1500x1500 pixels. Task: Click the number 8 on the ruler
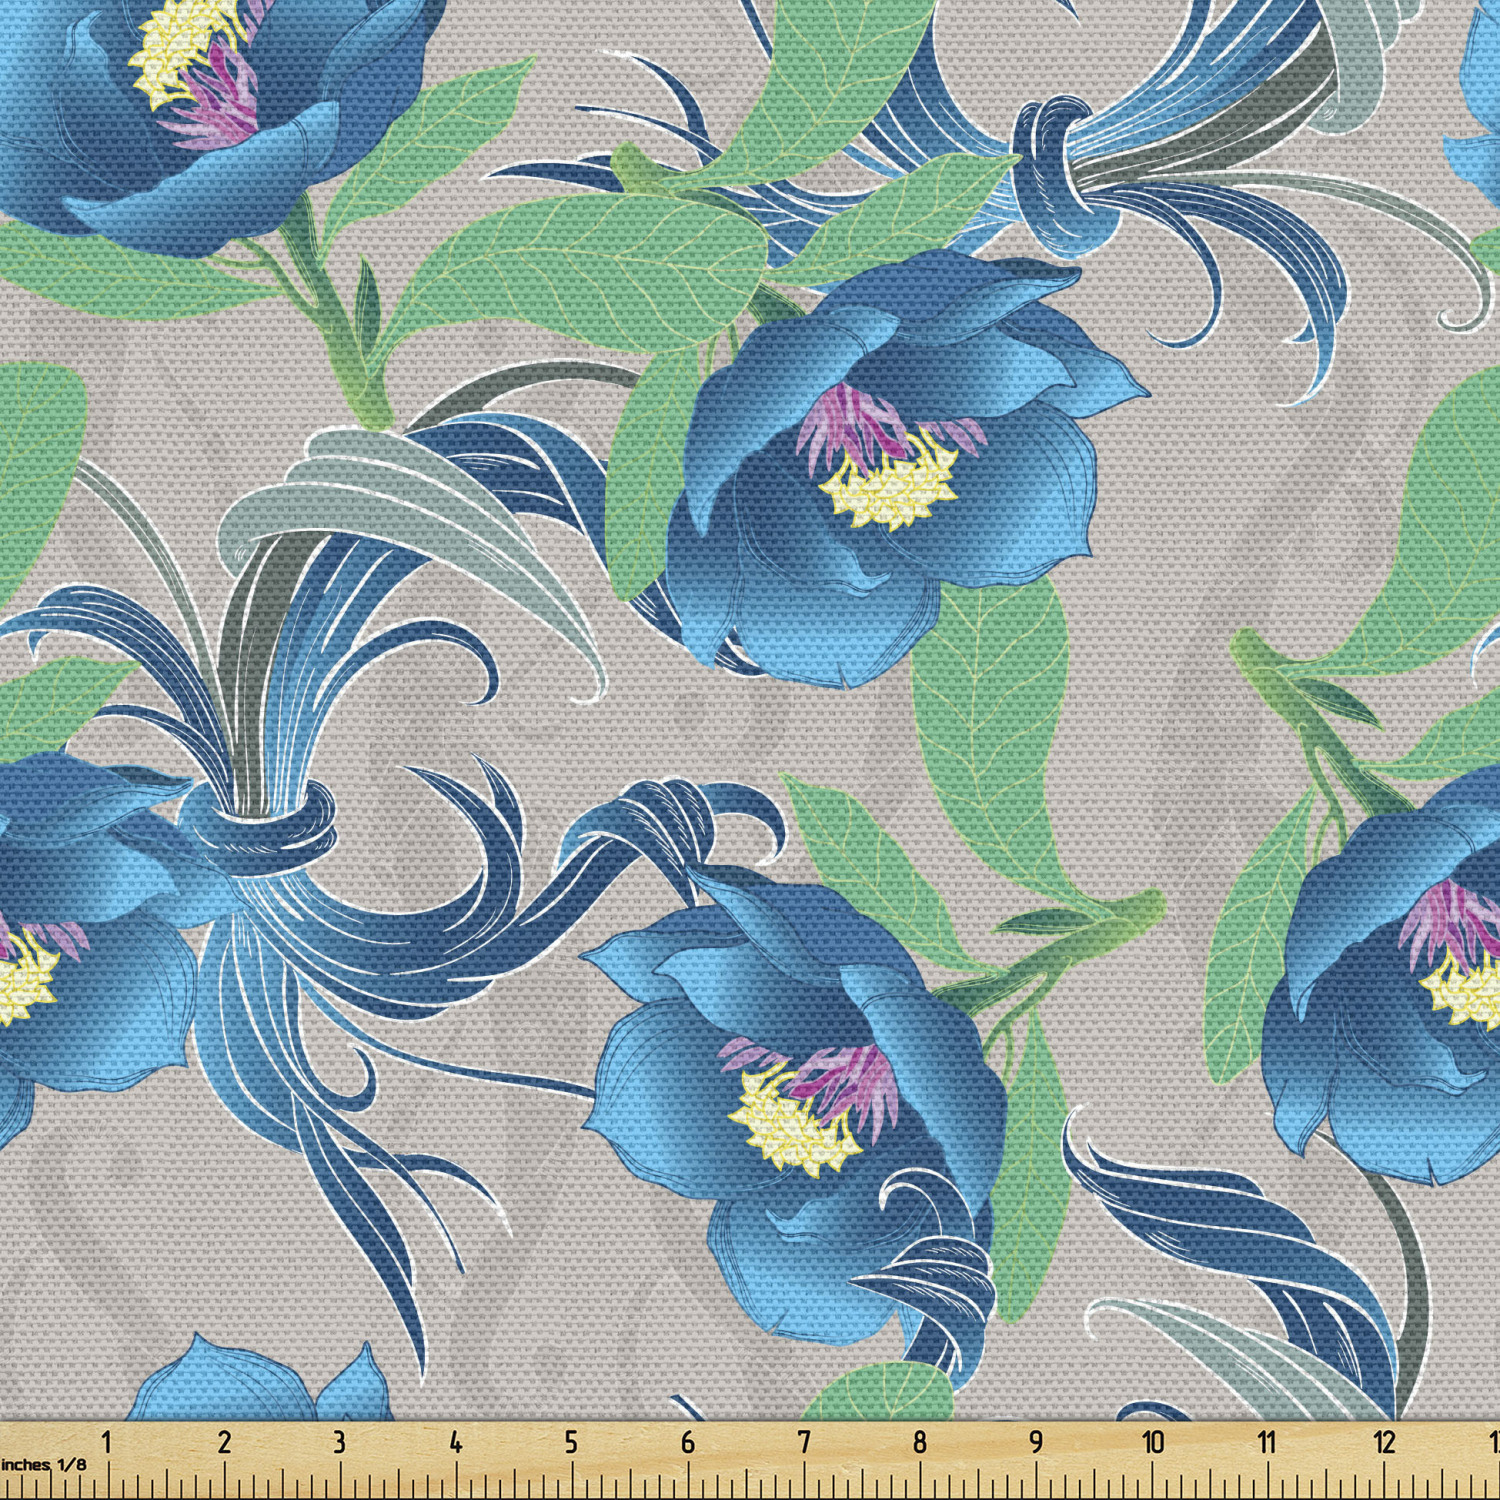tap(920, 1442)
